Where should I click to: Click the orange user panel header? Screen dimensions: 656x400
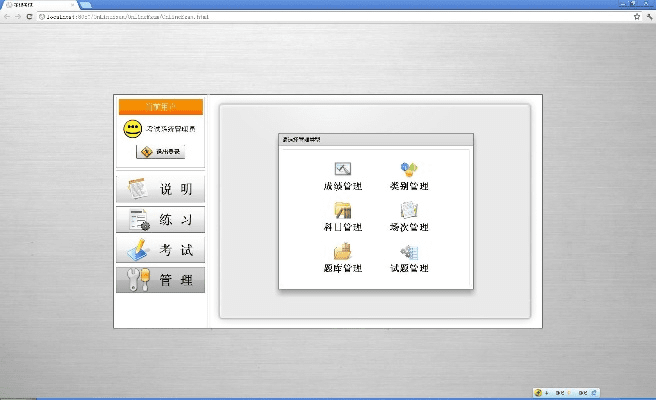[160, 106]
